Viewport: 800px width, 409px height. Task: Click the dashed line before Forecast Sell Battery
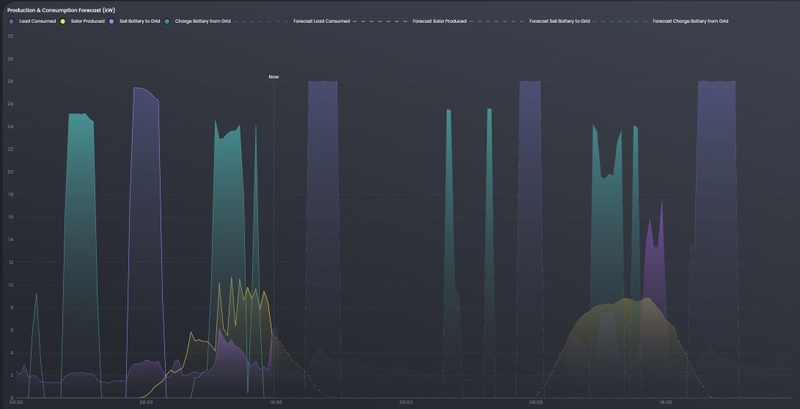click(x=497, y=21)
